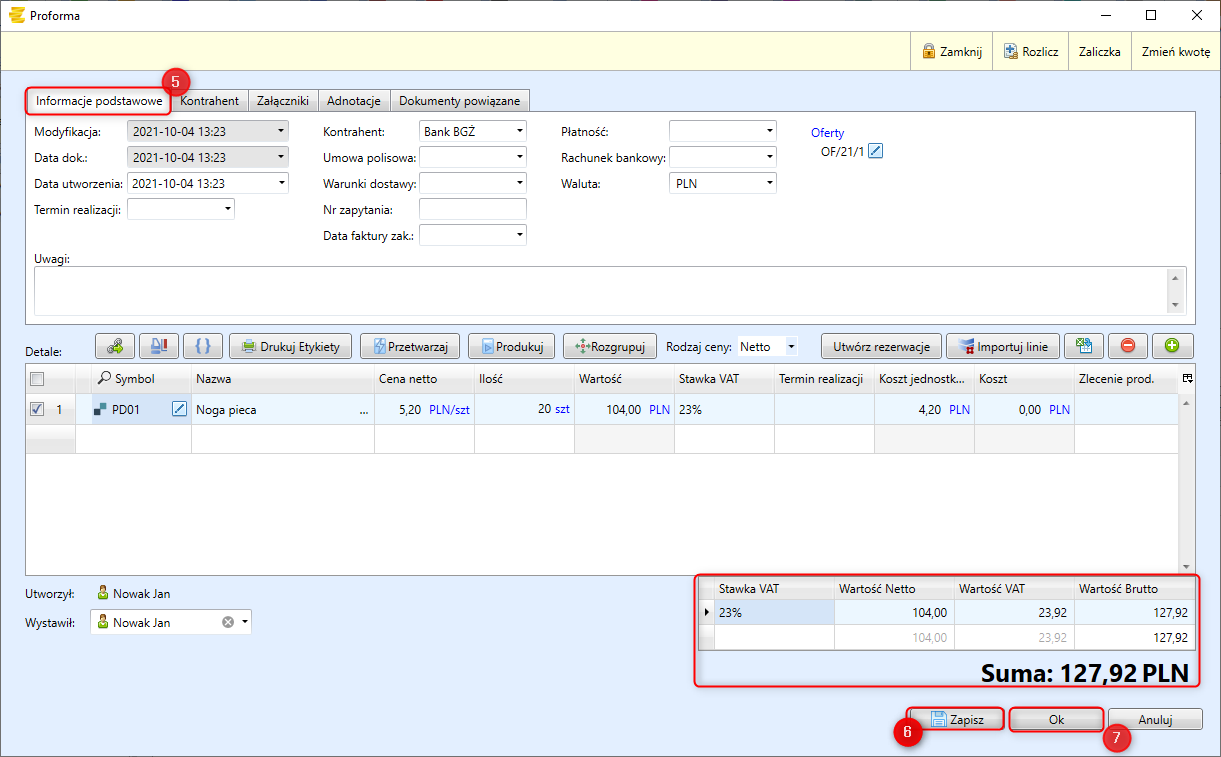Expand the Waluta PLN dropdown
Viewport: 1221px width, 757px height.
pos(768,183)
